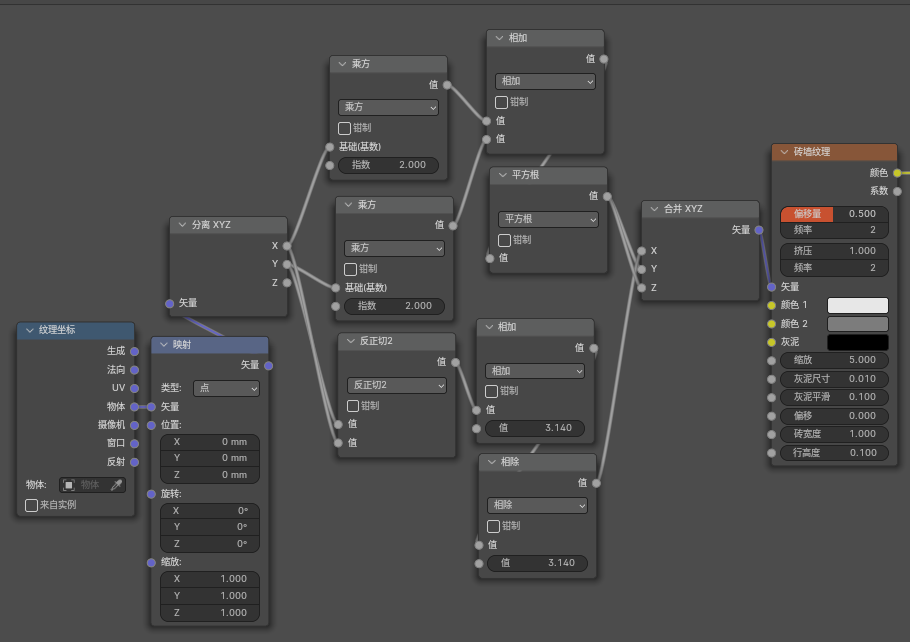
Task: Click the object icon in the 物体 field
Action: pyautogui.click(x=69, y=485)
